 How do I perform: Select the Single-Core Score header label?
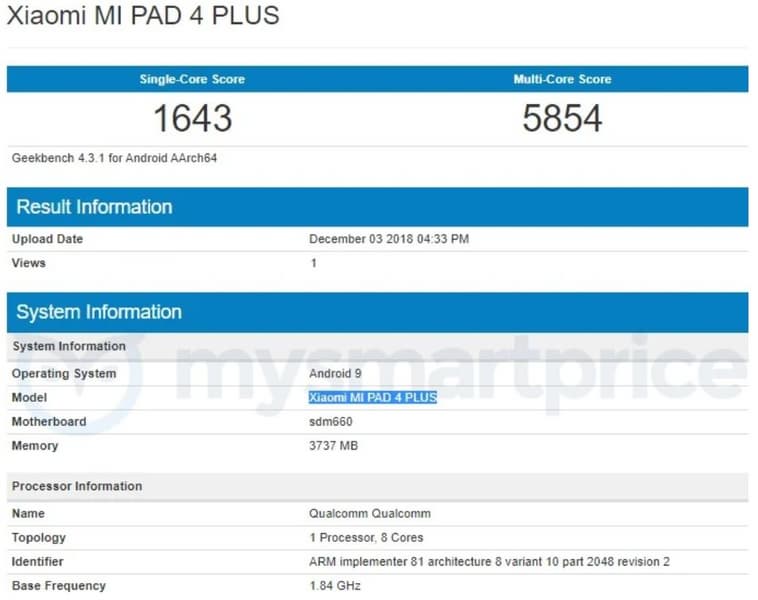click(x=192, y=79)
